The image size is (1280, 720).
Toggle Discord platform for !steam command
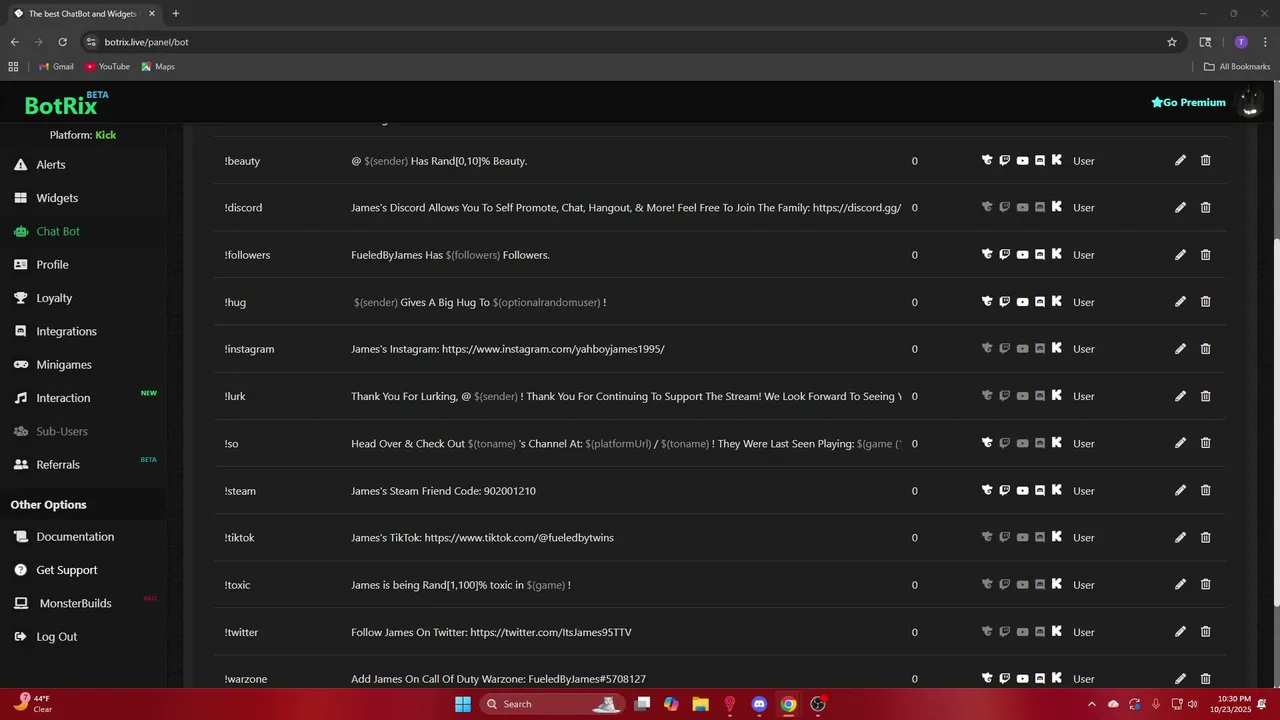coord(1040,490)
